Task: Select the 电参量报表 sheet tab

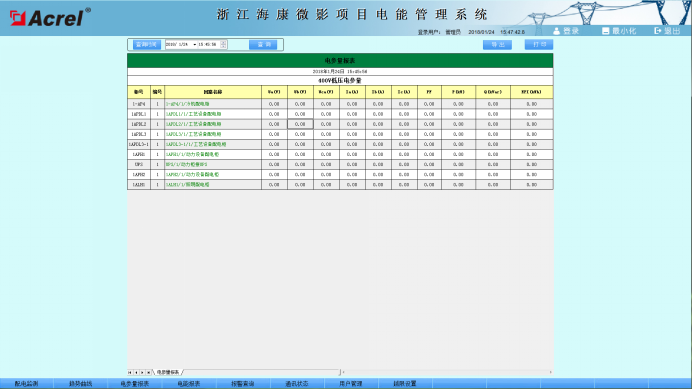Action: 168,373
